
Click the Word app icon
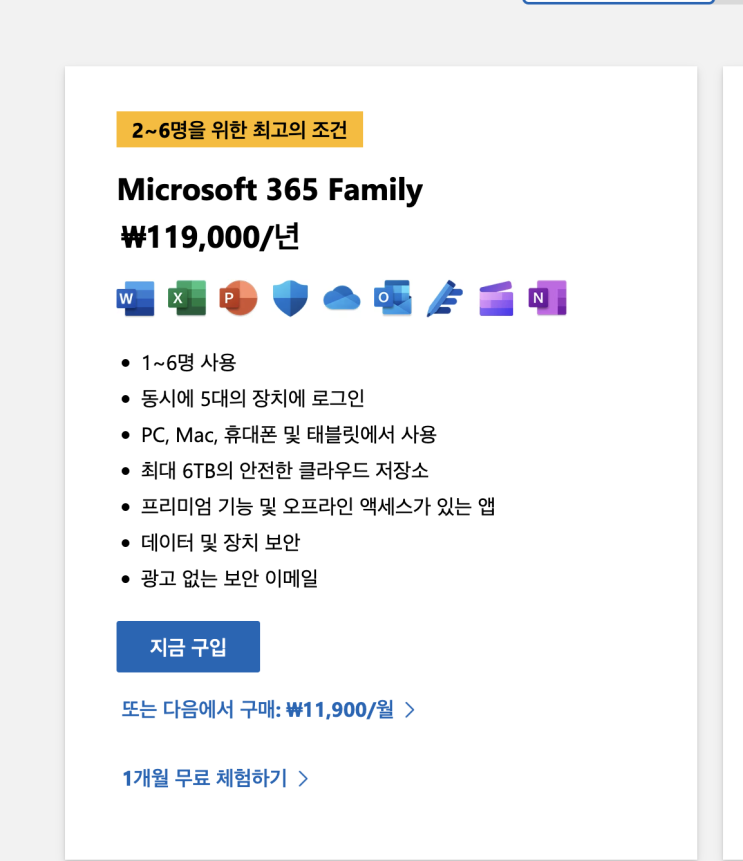point(136,298)
